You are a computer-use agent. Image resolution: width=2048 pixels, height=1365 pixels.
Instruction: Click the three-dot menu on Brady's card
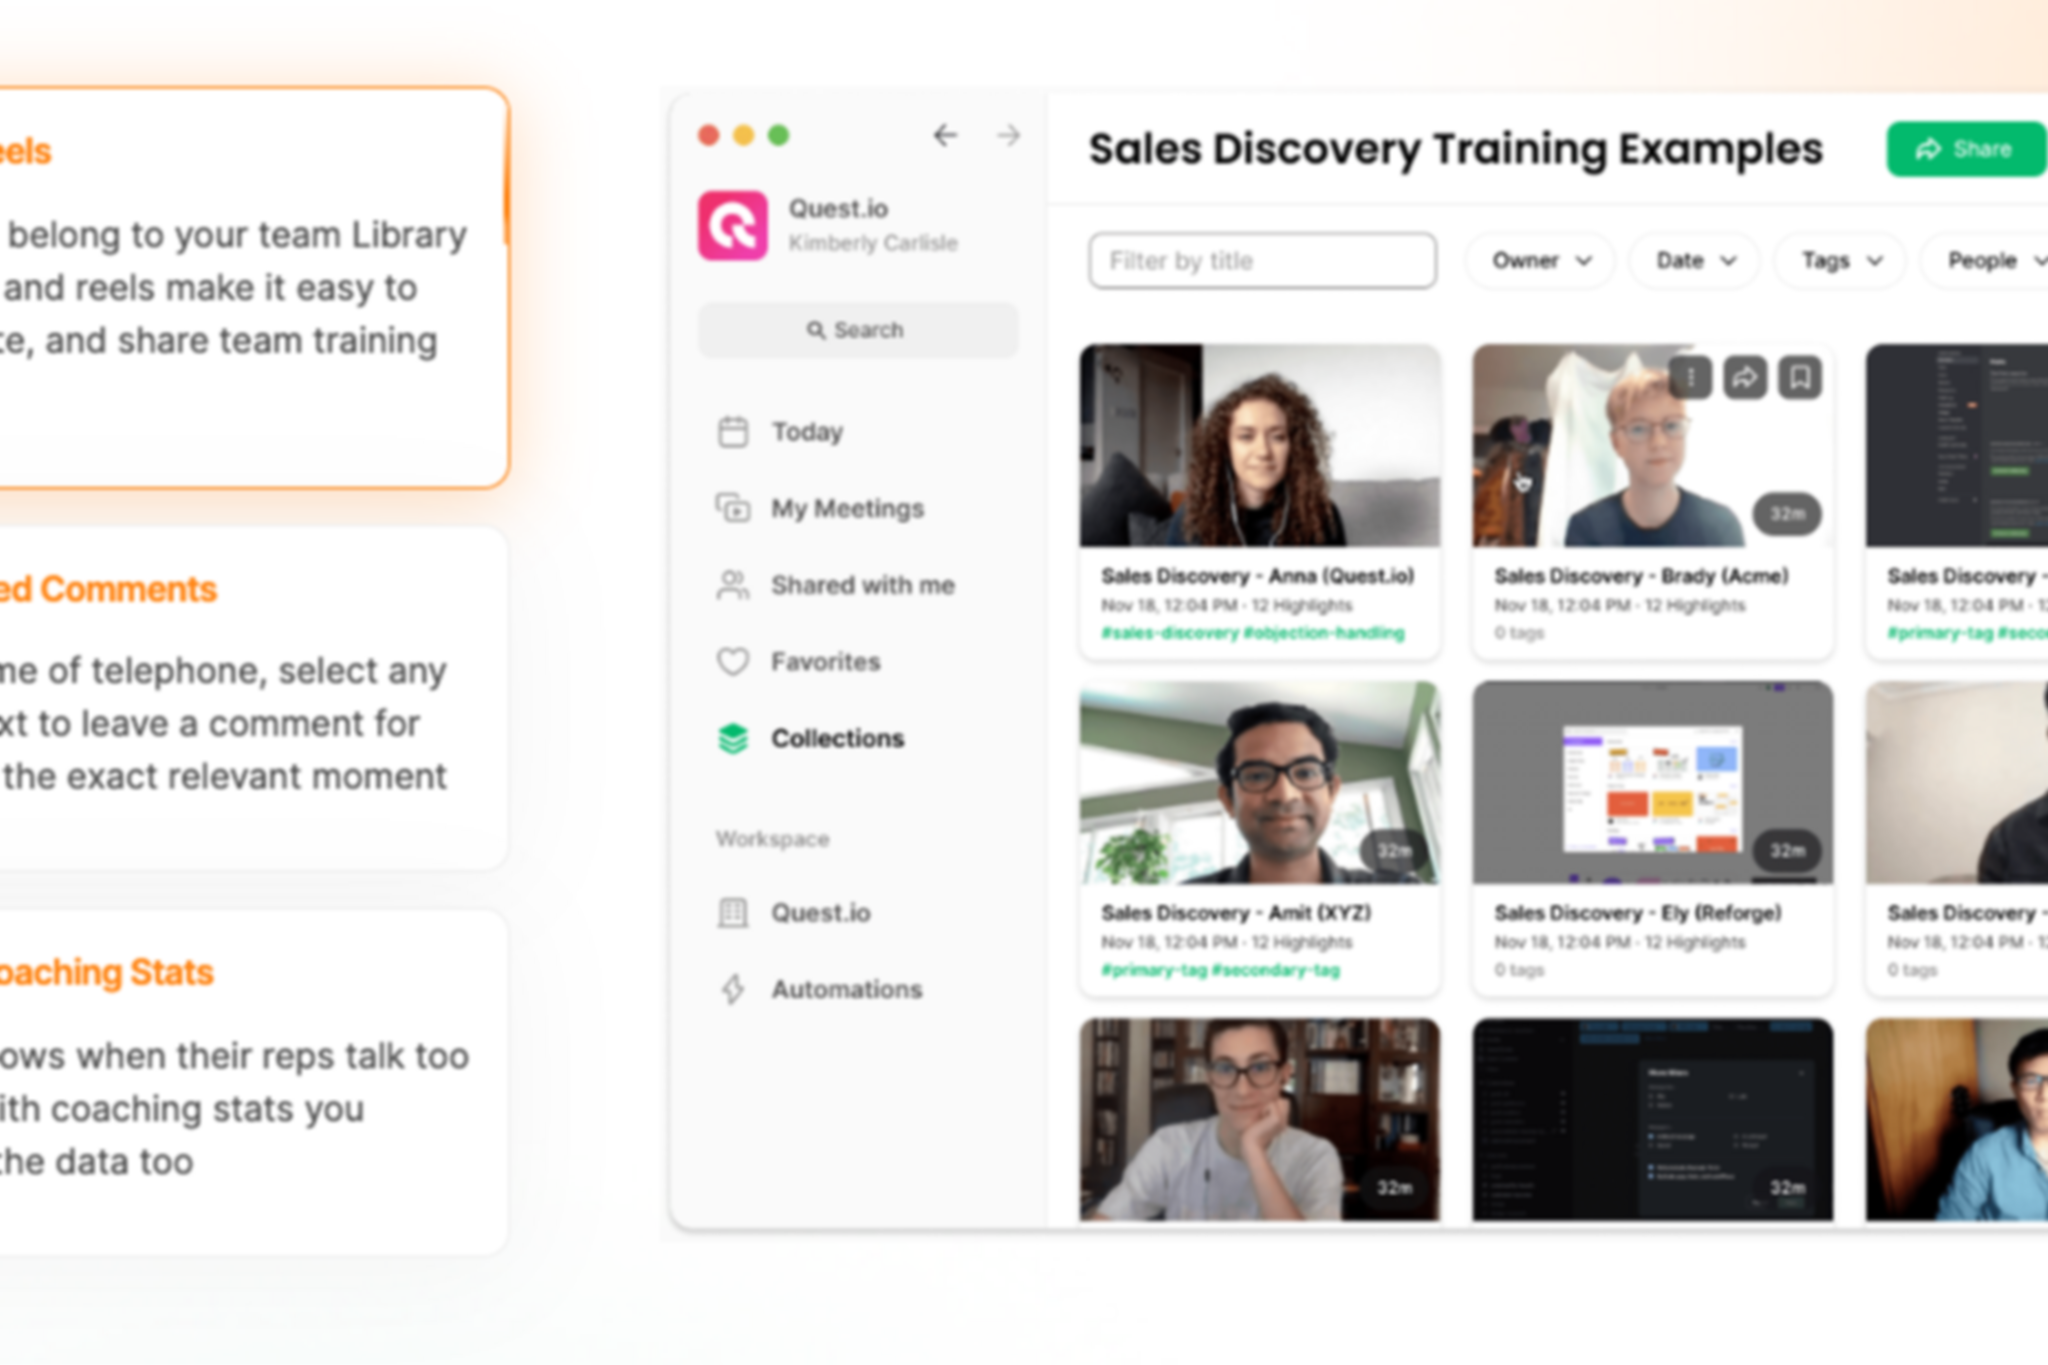click(1691, 377)
